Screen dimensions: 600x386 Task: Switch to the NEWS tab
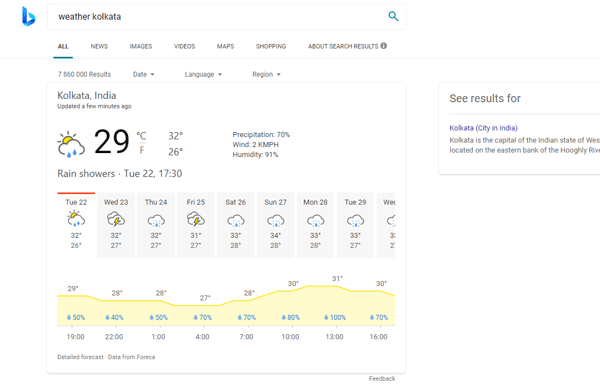tap(99, 46)
